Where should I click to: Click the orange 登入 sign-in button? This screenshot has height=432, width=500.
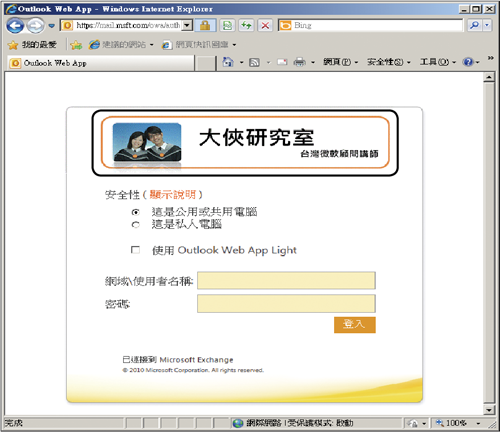click(355, 325)
